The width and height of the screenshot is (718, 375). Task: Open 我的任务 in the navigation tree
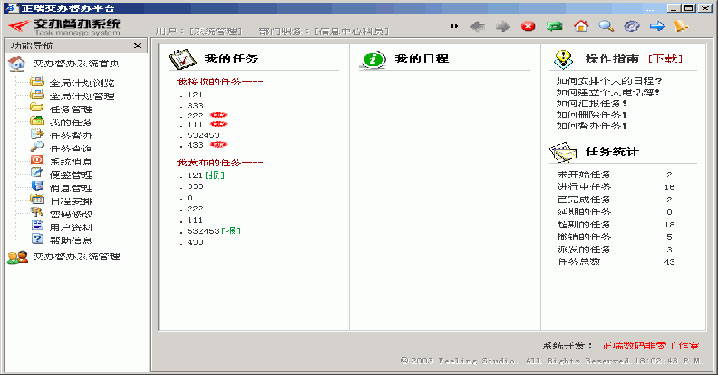(x=71, y=122)
